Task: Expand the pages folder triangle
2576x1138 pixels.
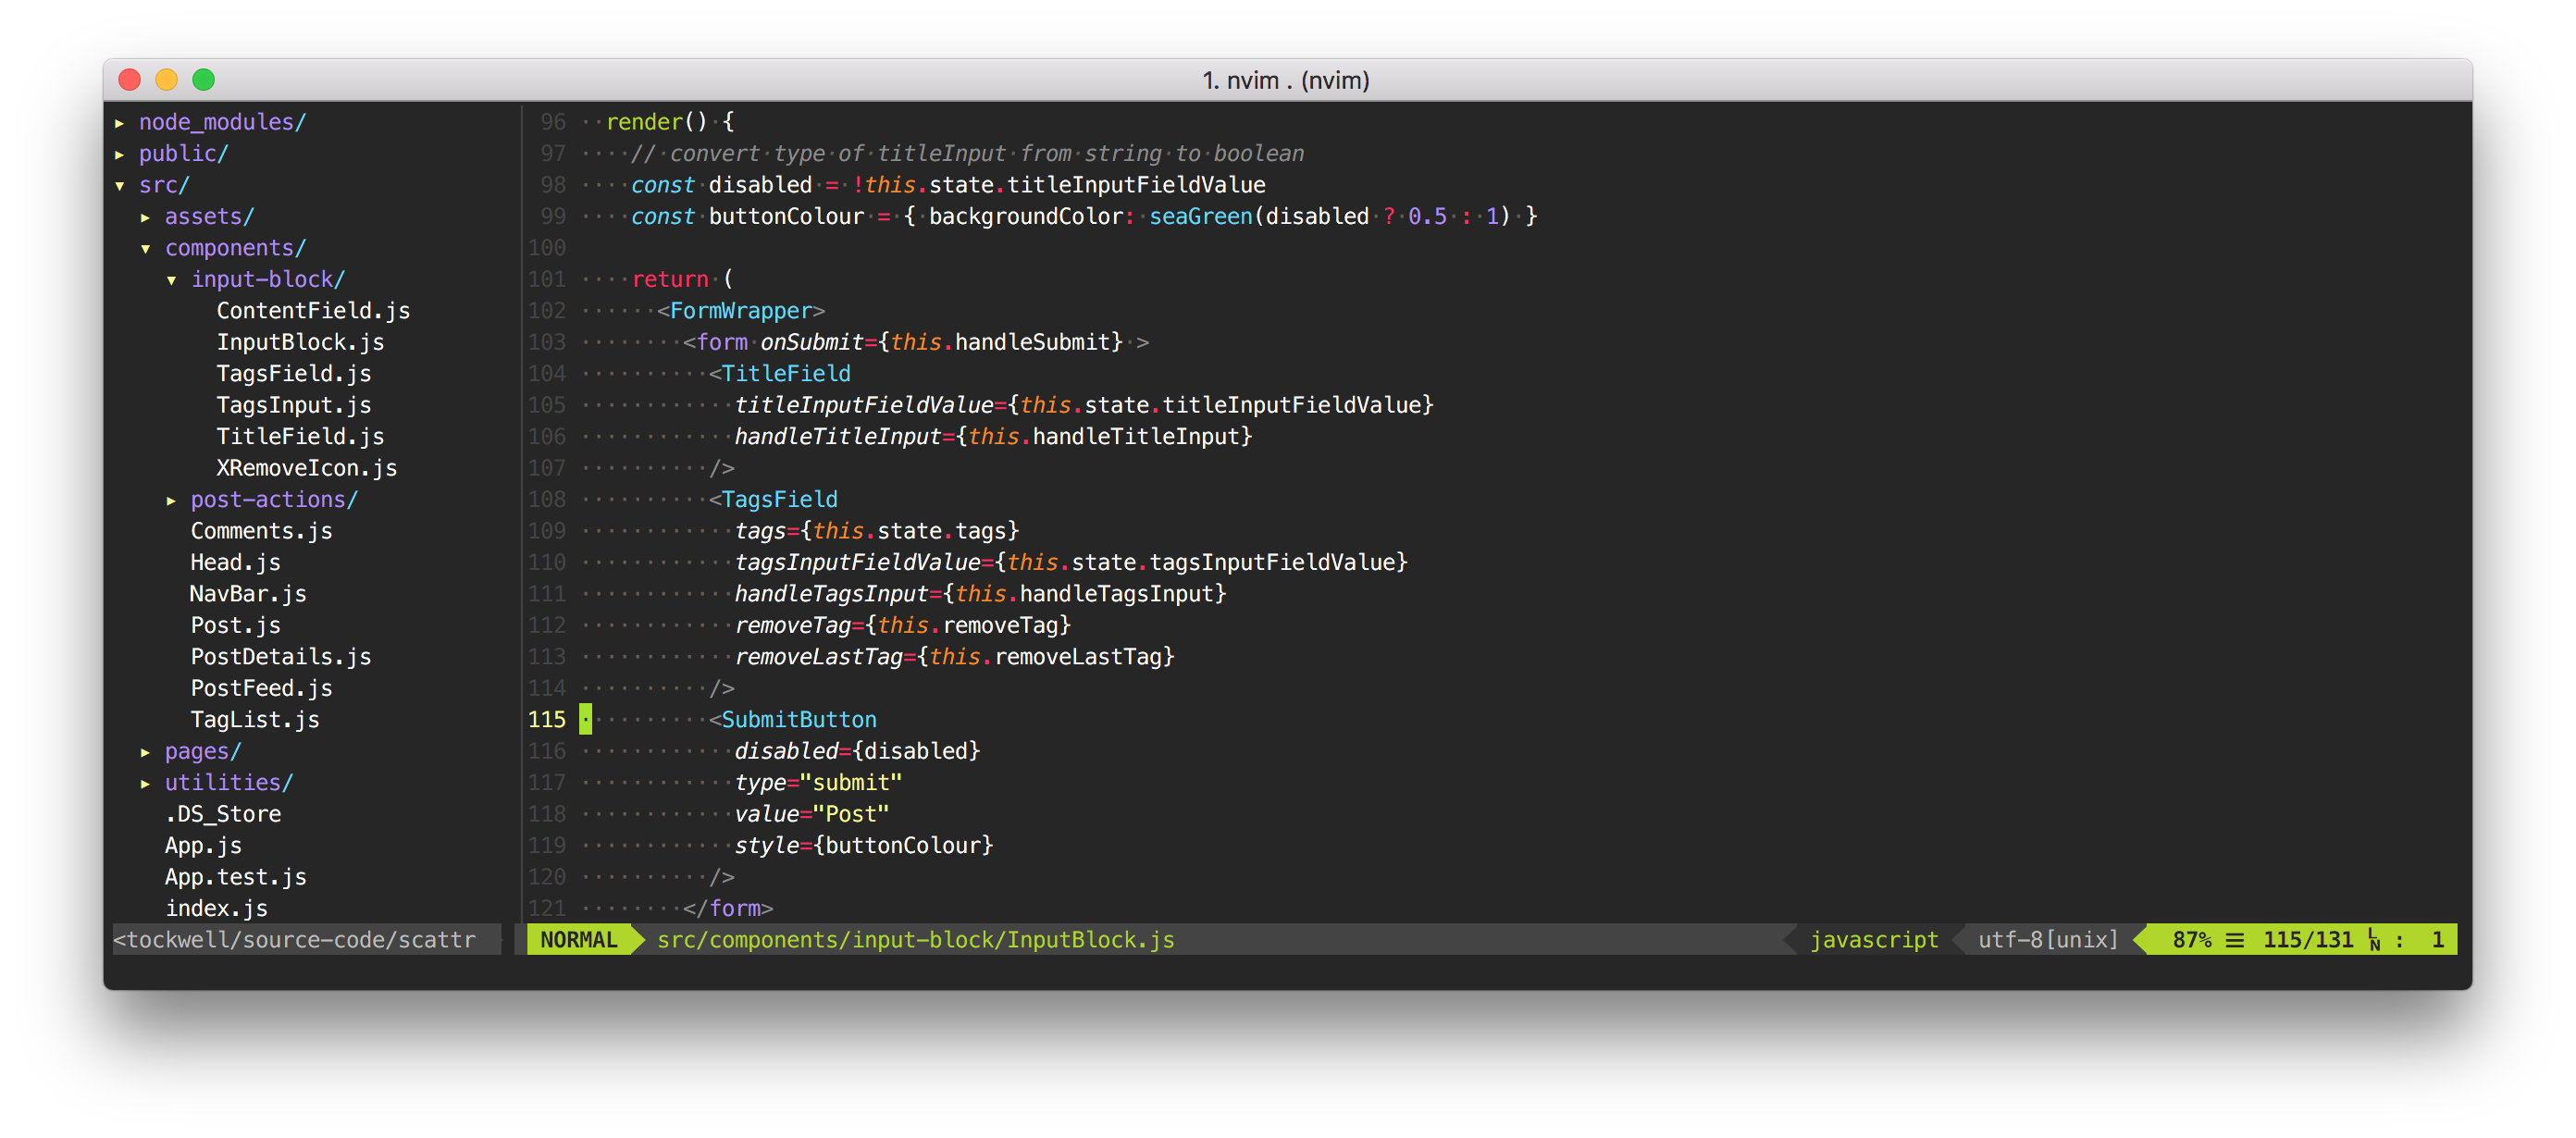Action: click(146, 752)
